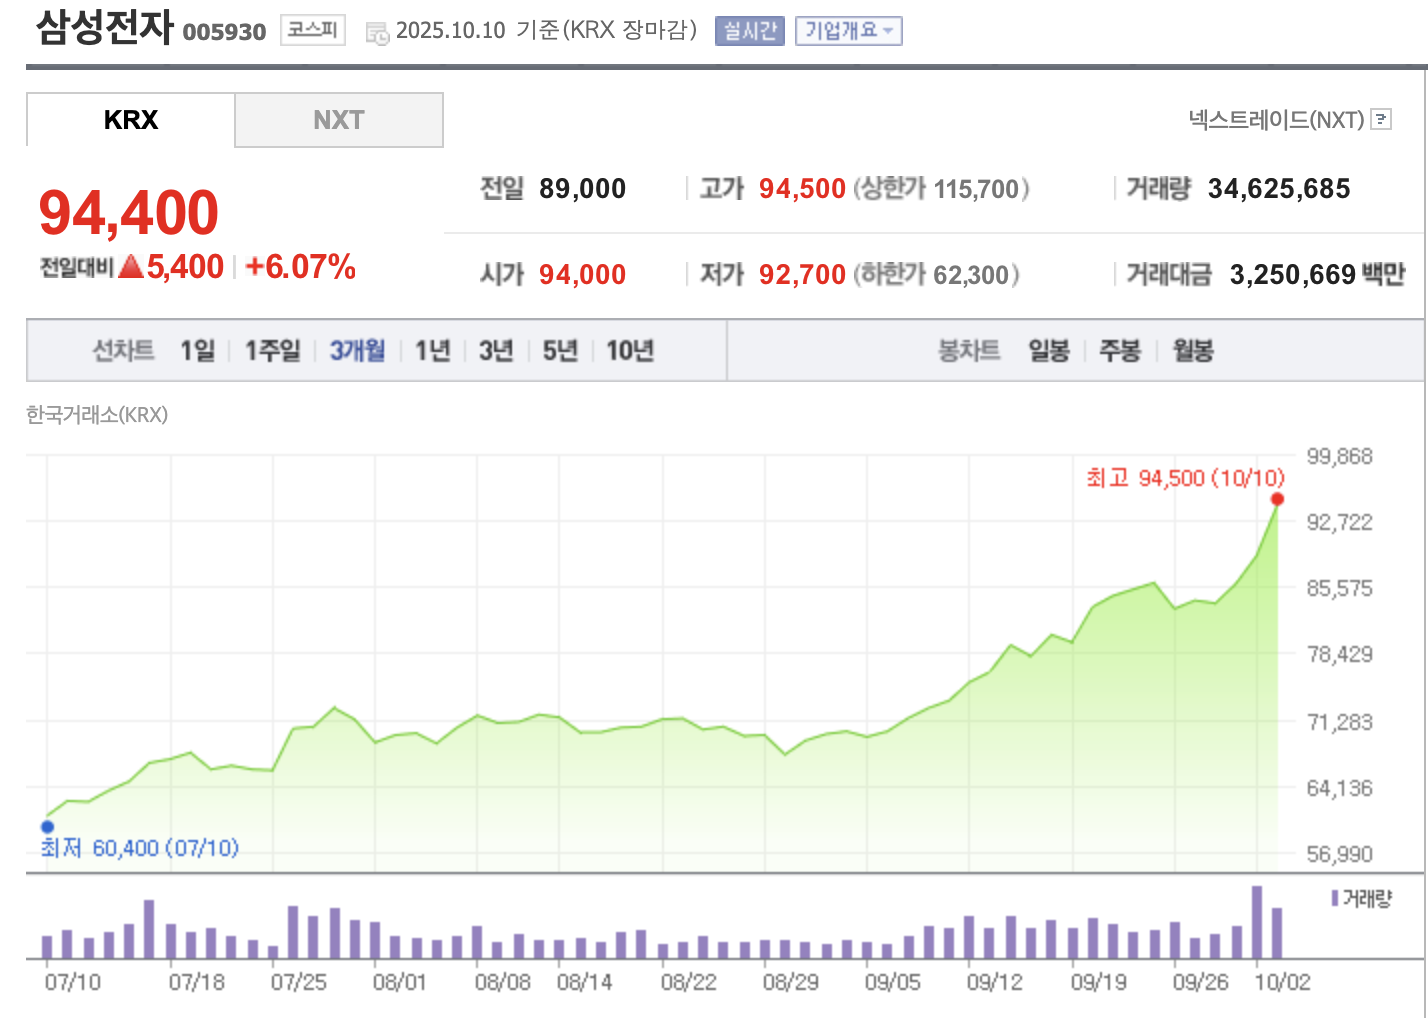Open the calendar icon beside the date
The image size is (1428, 1018).
377,33
